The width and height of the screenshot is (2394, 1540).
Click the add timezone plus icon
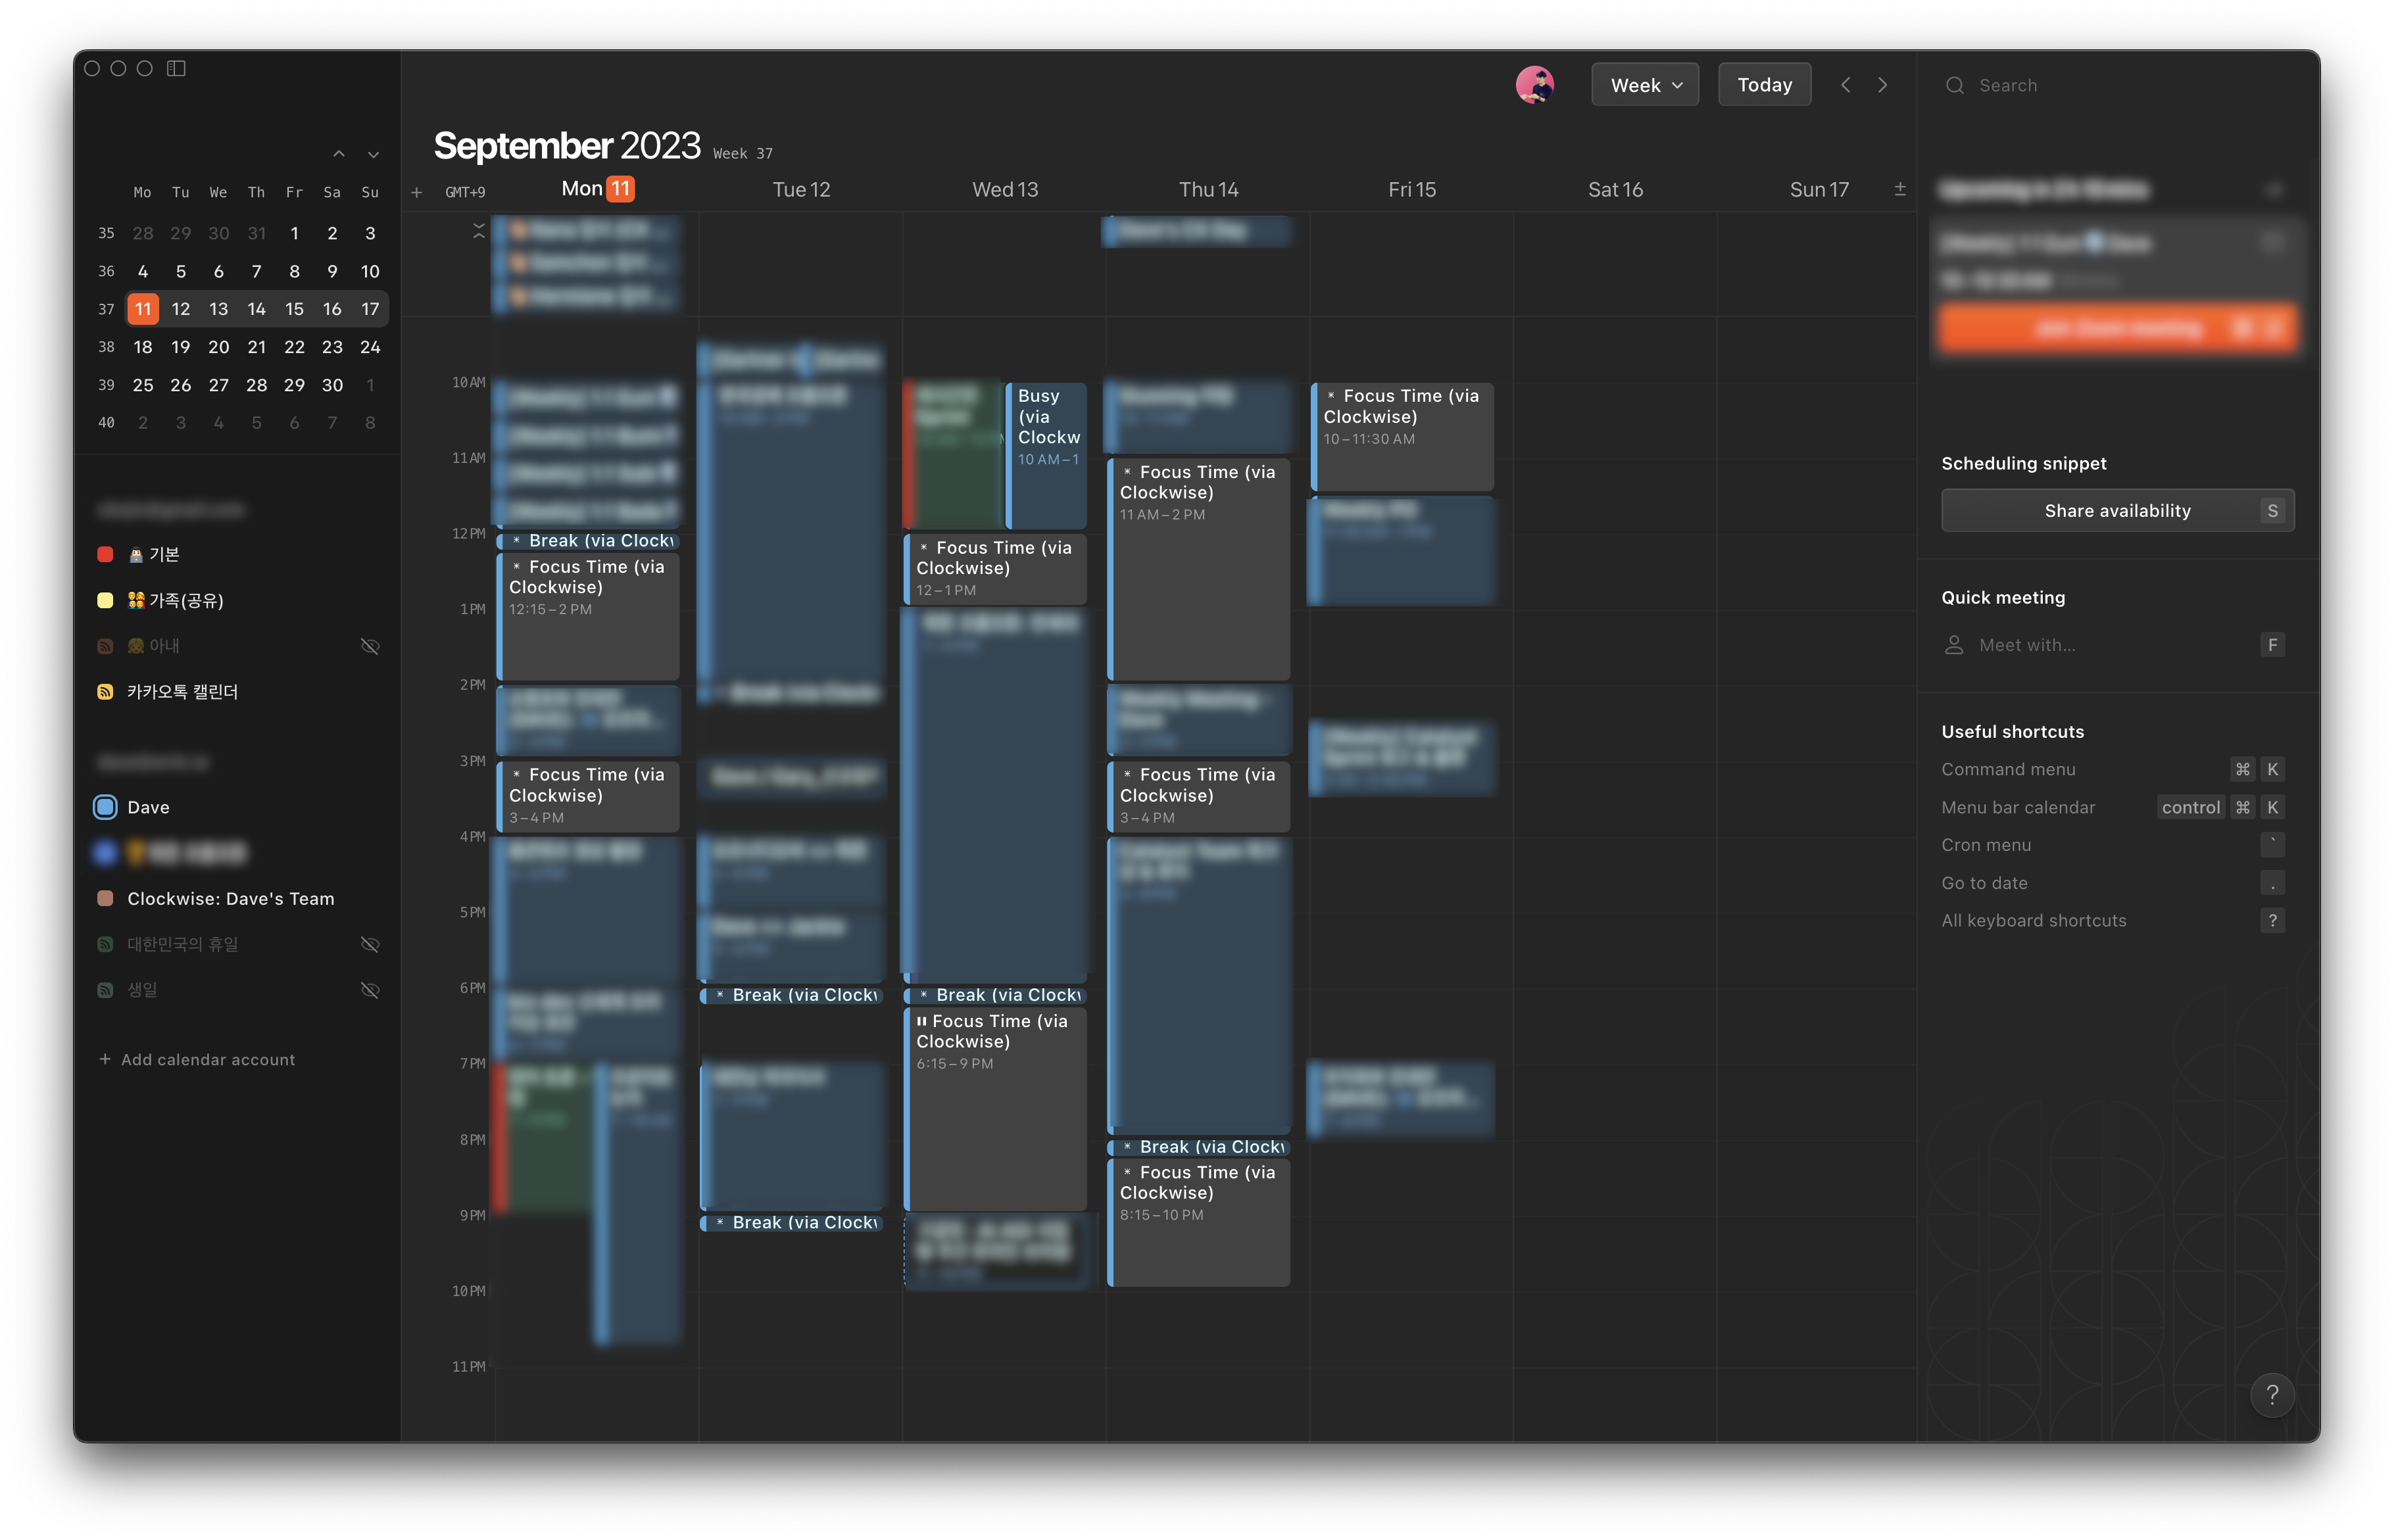[416, 192]
